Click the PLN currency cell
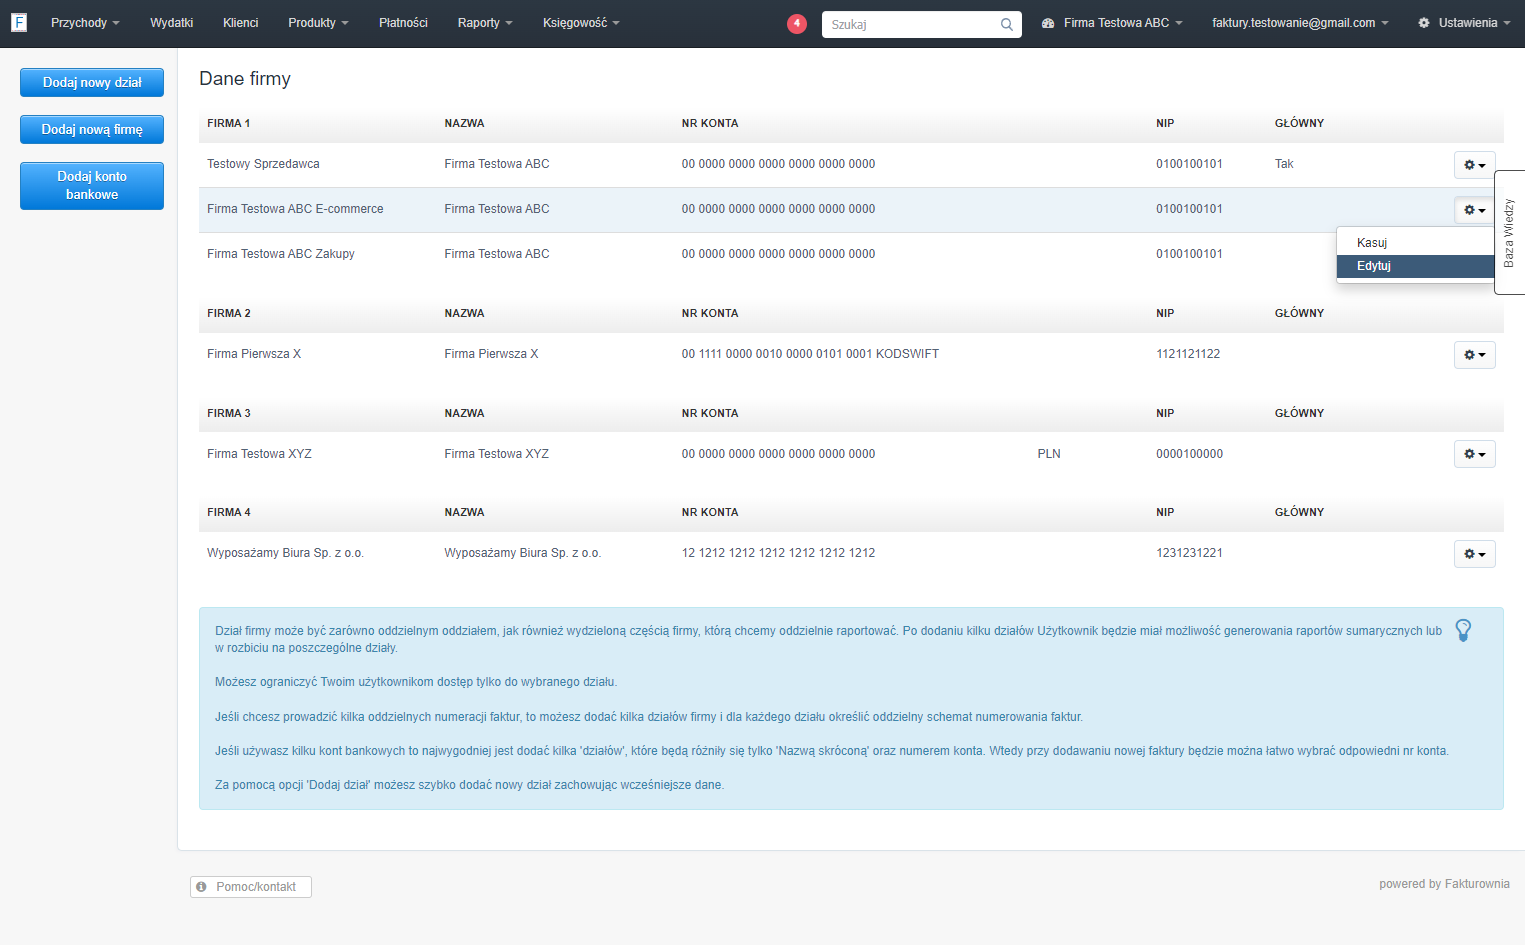The image size is (1525, 945). point(1049,454)
